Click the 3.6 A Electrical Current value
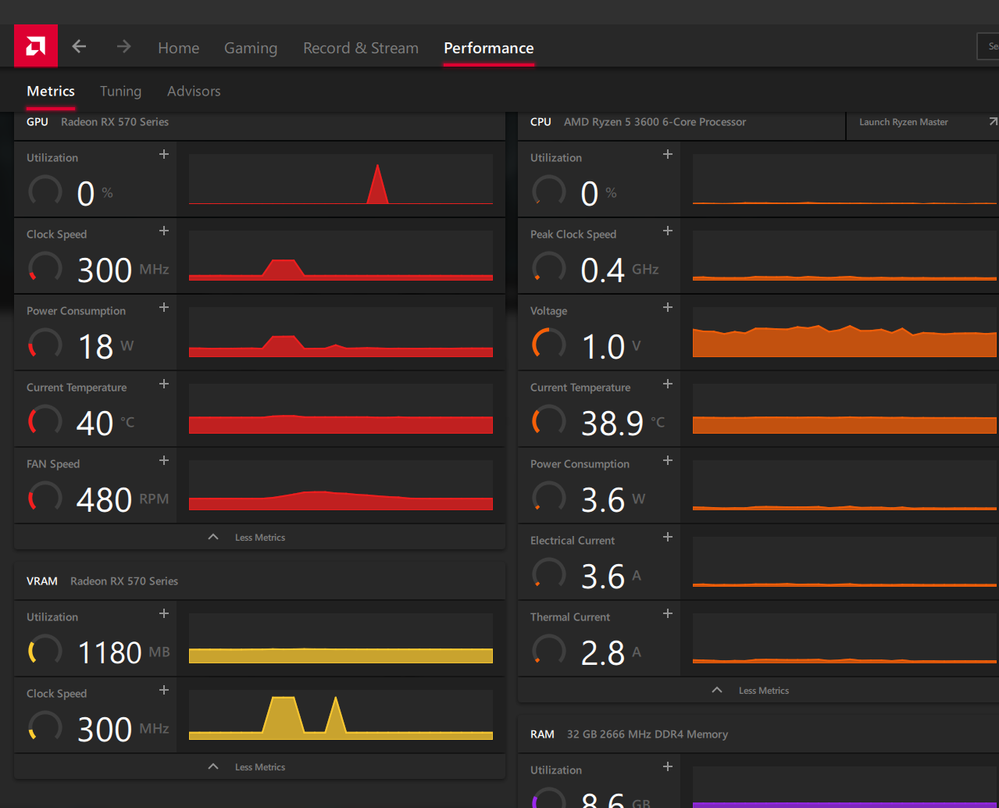This screenshot has height=808, width=999. pos(610,576)
